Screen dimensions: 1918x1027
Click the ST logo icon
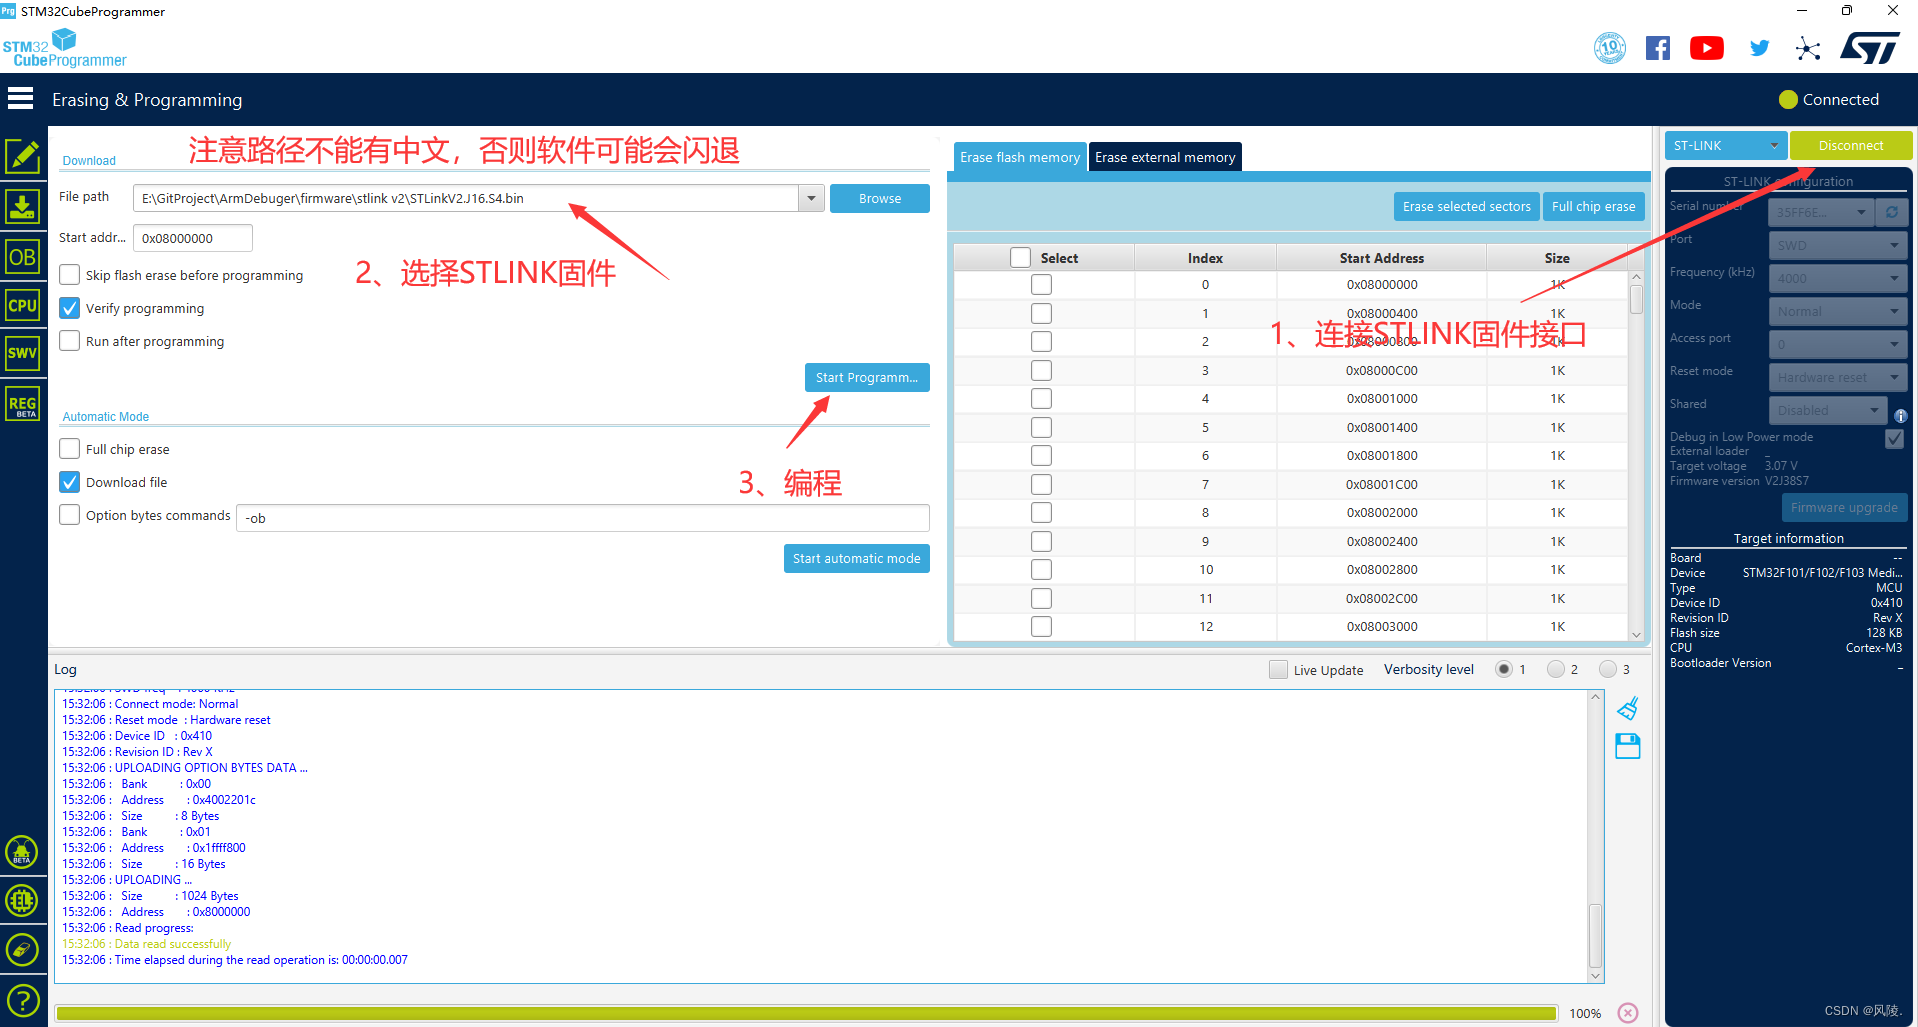click(1870, 48)
